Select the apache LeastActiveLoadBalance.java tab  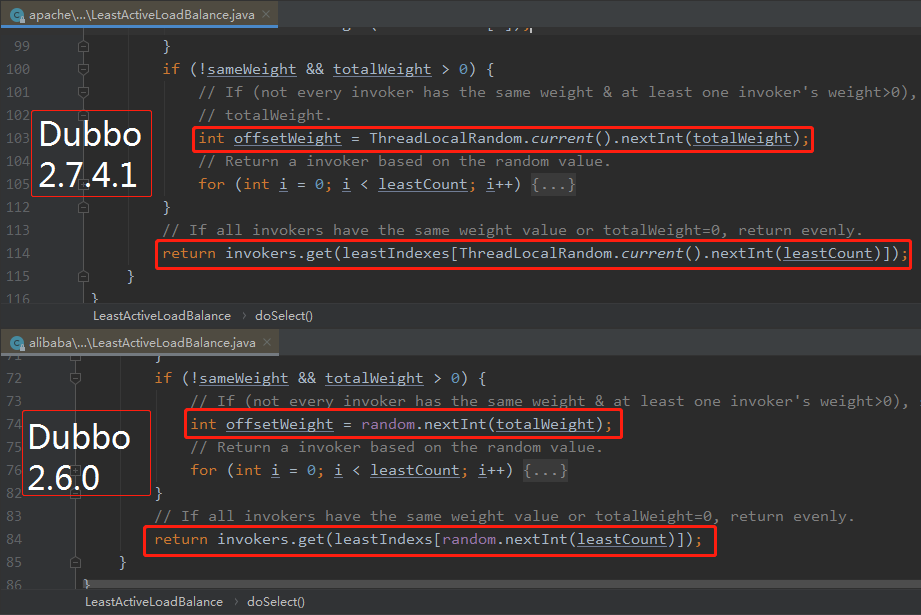pyautogui.click(x=139, y=14)
